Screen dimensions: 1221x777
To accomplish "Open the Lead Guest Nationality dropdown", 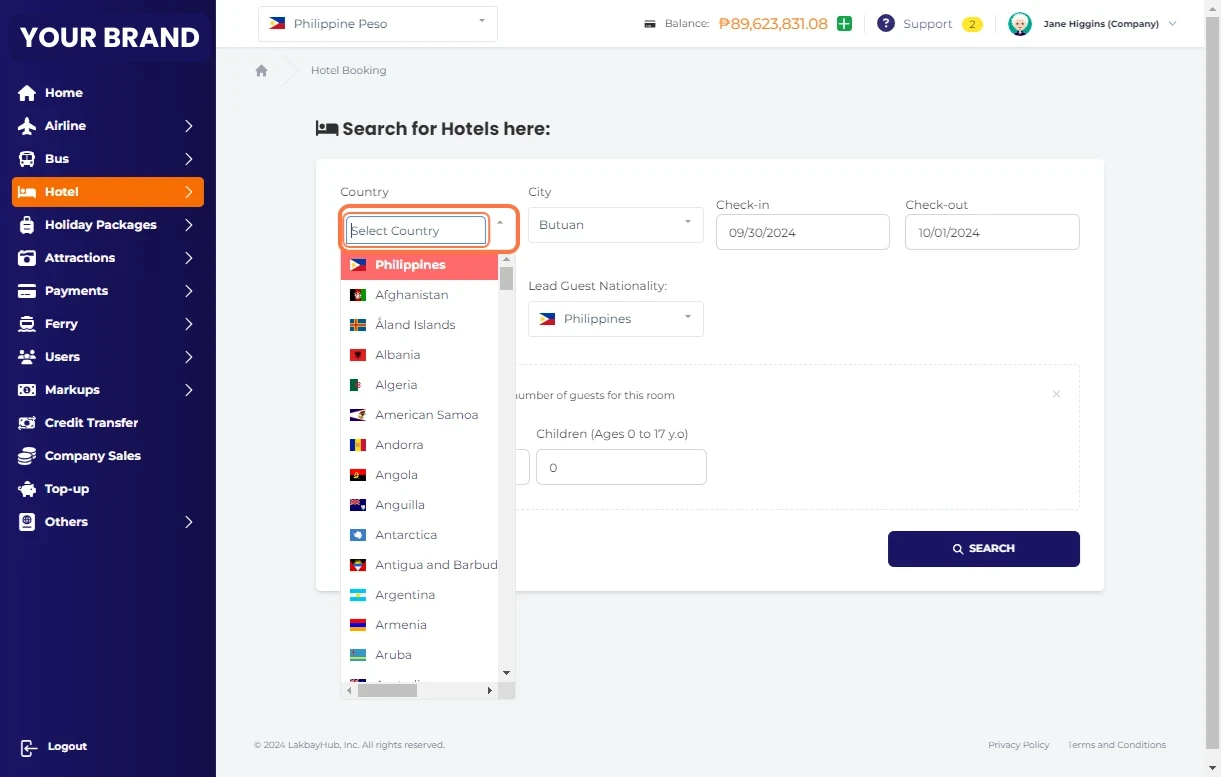I will tap(615, 319).
